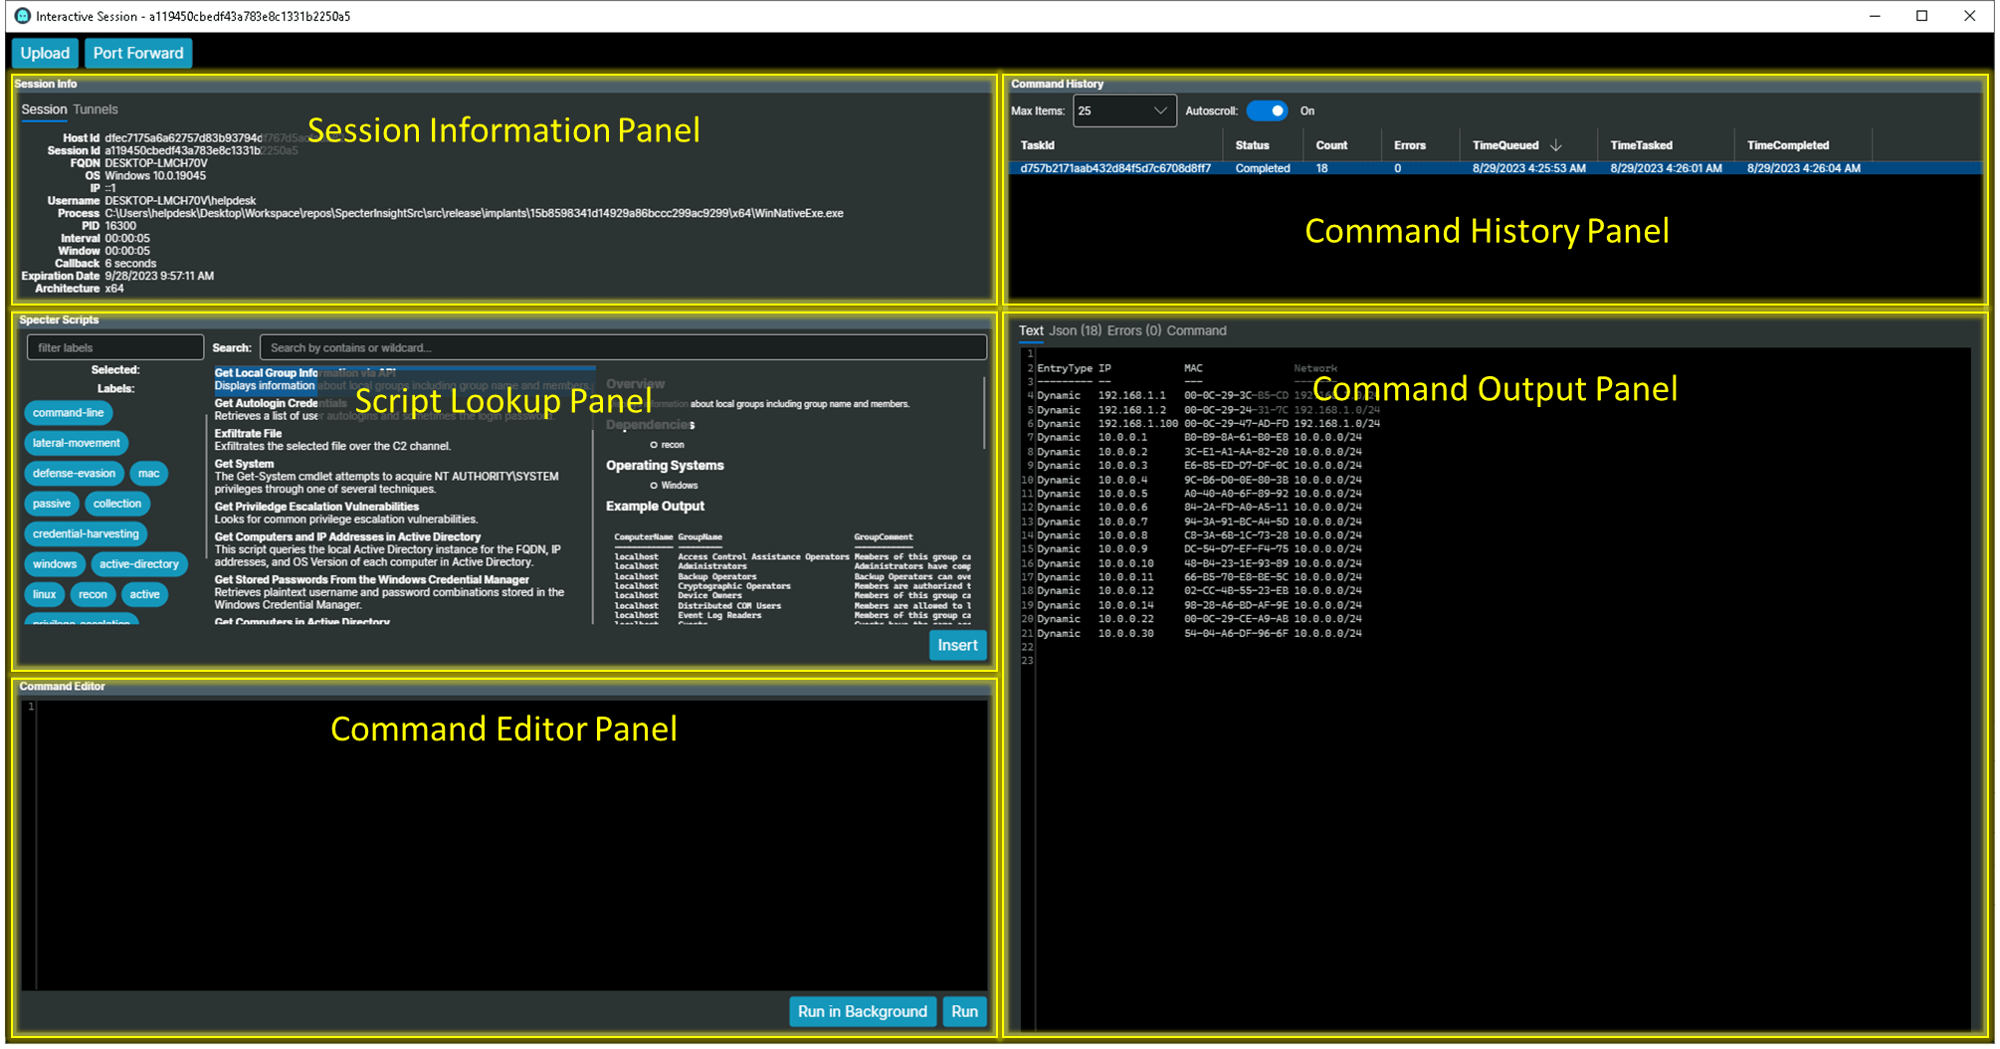Sort command history by TaskId column
Viewport: 2000px width, 1049px height.
coord(1038,146)
